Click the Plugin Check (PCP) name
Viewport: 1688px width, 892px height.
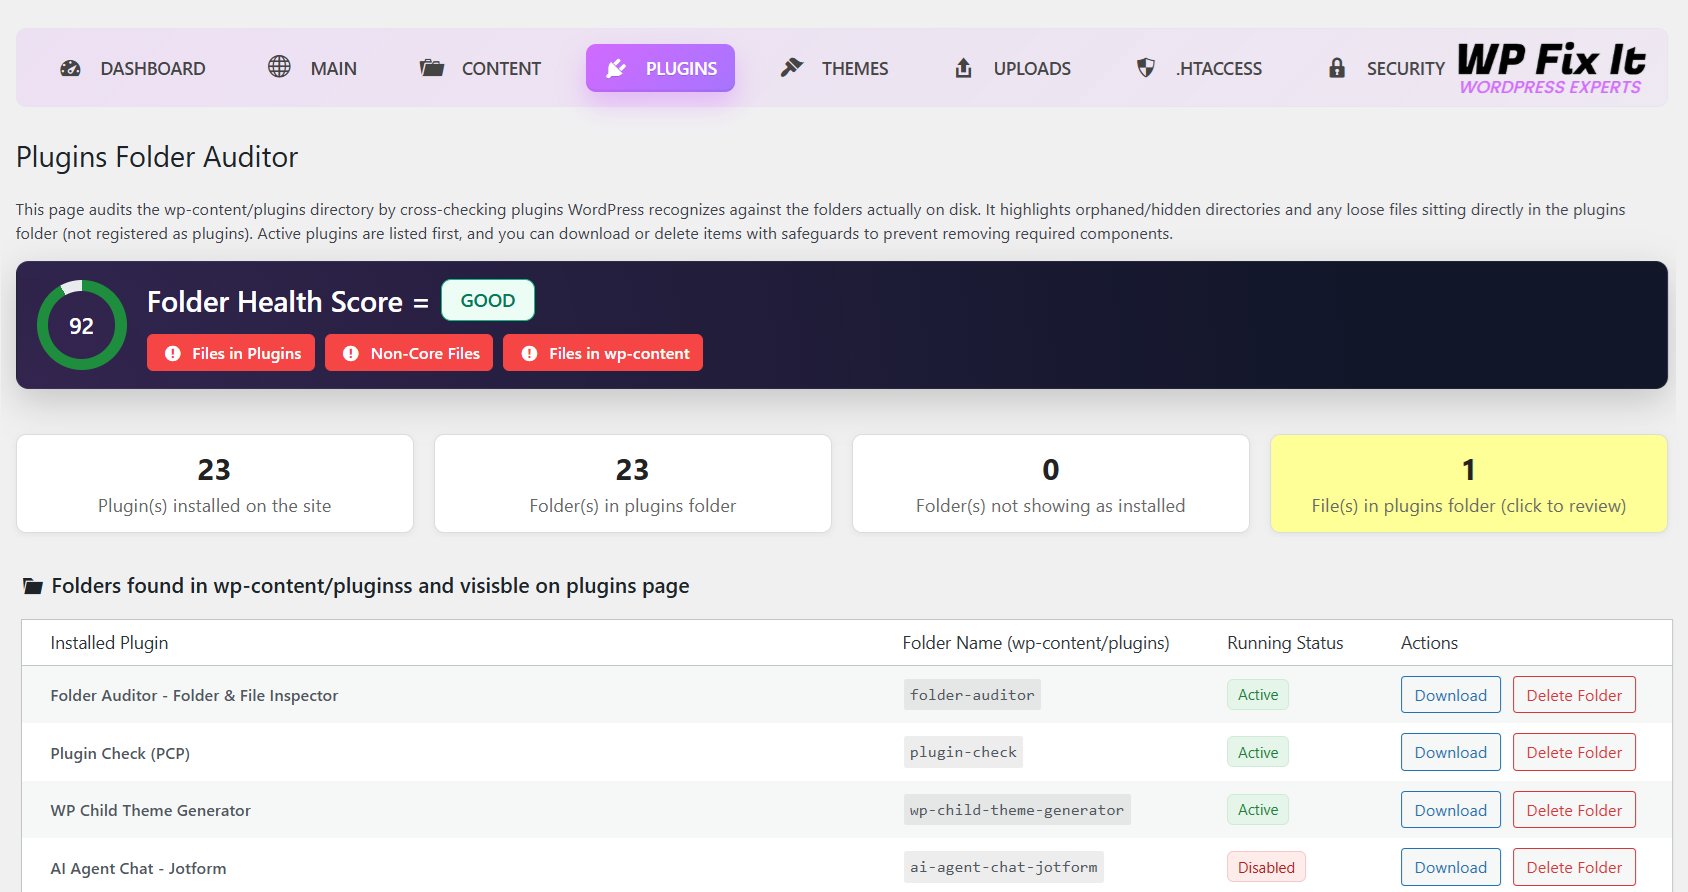pos(120,753)
